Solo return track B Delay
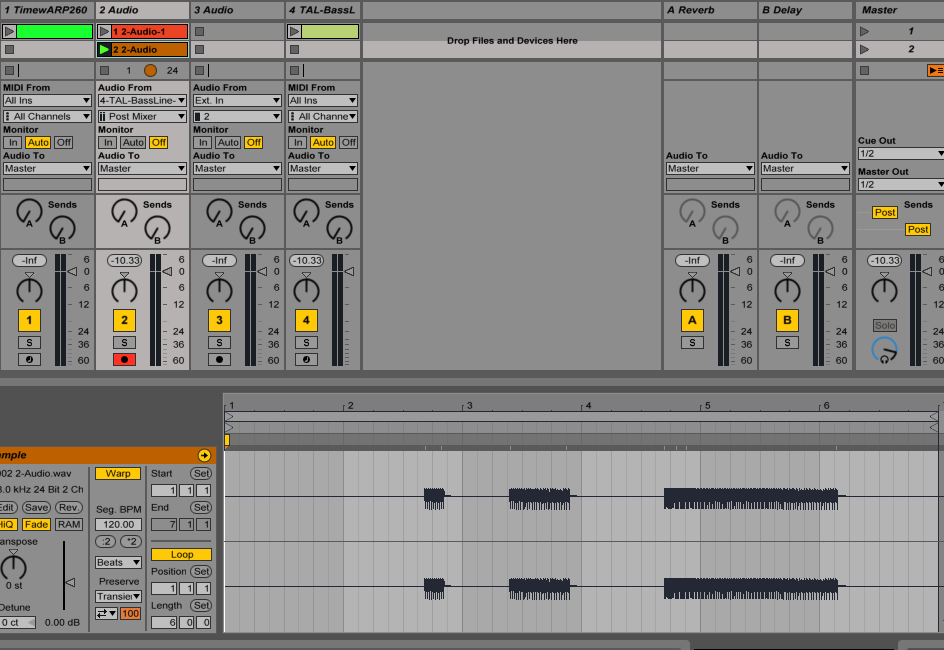944x650 pixels. (x=787, y=342)
